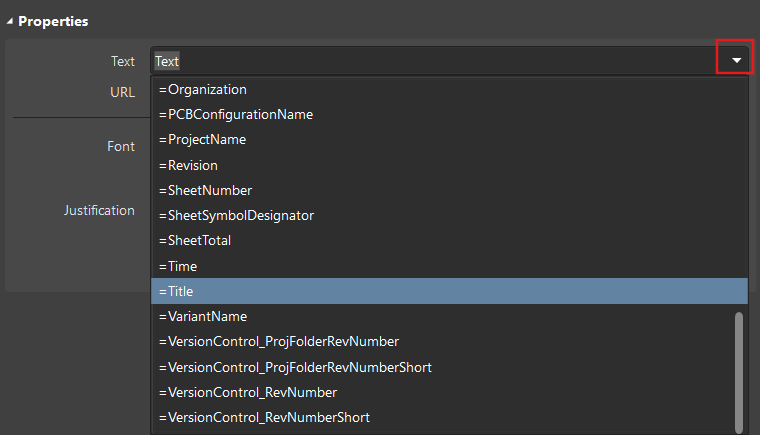760x435 pixels.
Task: Click the Properties section header
Action: pyautogui.click(x=53, y=21)
